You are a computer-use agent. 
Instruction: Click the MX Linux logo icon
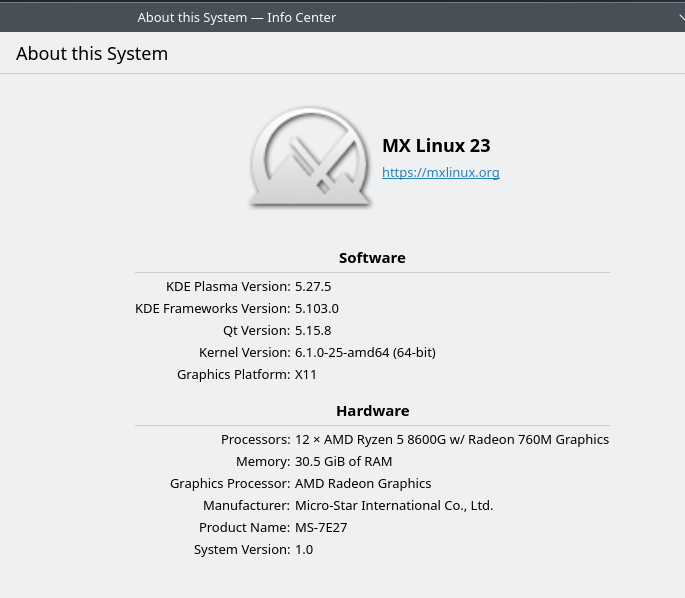(x=310, y=157)
